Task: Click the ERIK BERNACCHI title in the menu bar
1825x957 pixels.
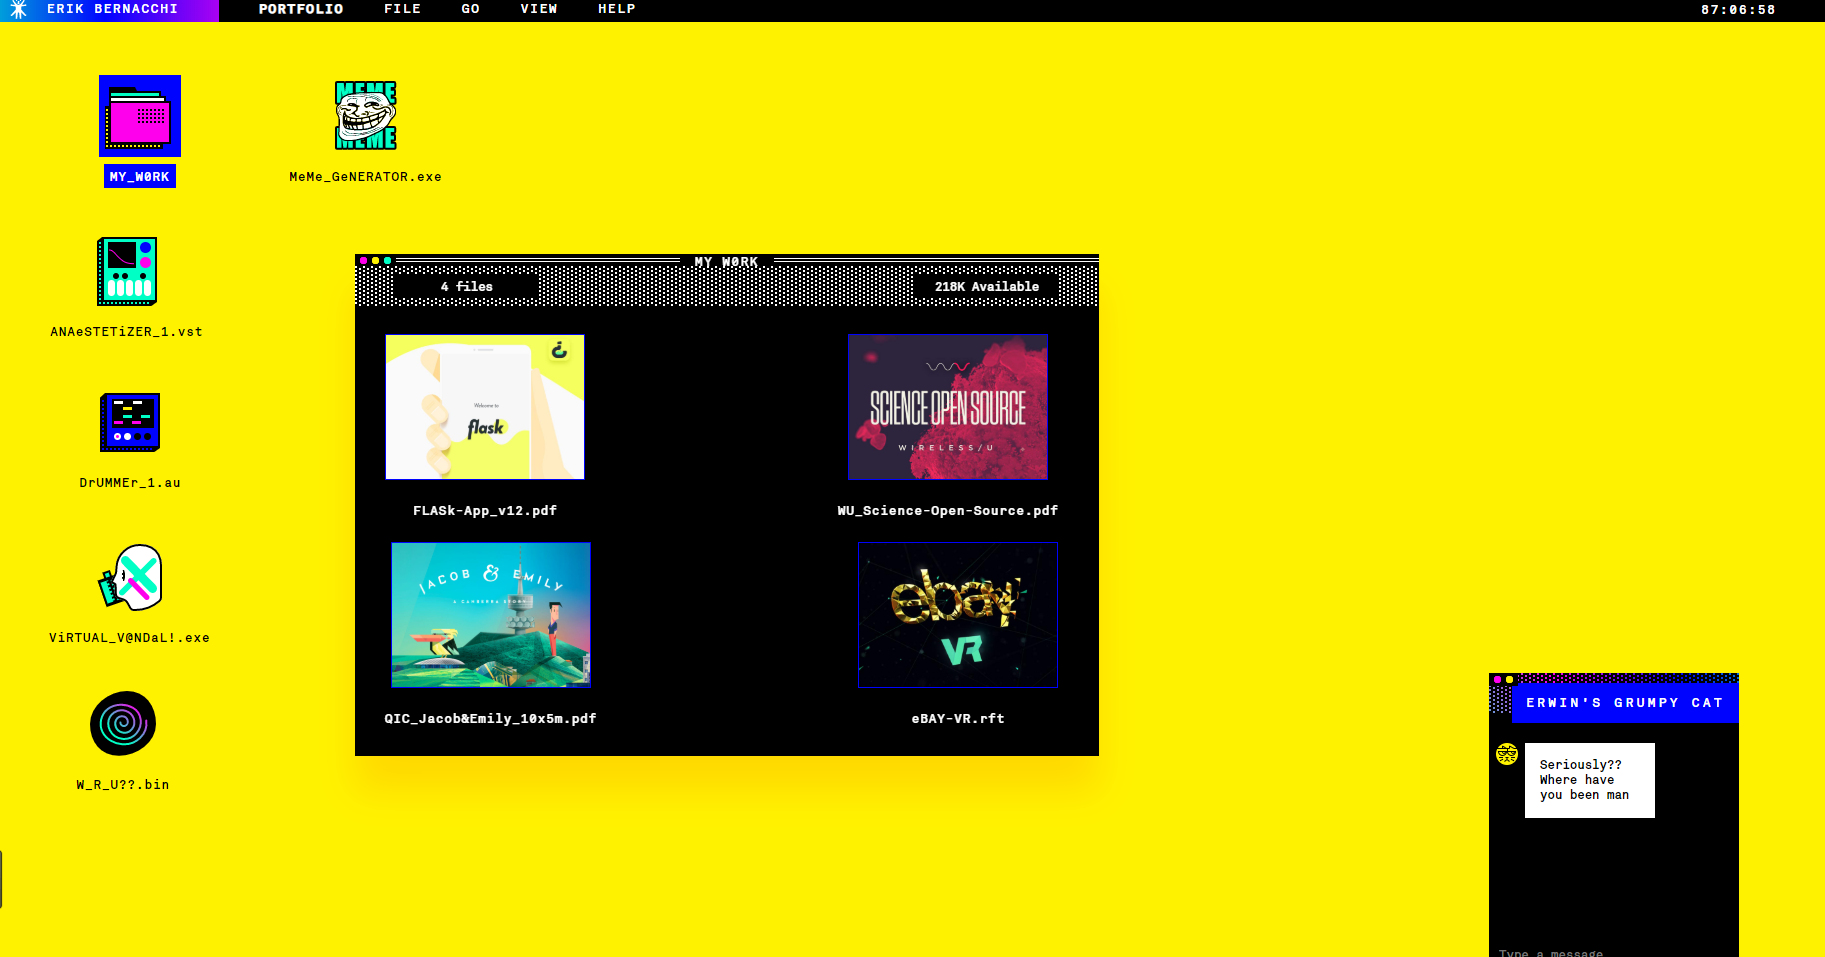Action: click(113, 9)
